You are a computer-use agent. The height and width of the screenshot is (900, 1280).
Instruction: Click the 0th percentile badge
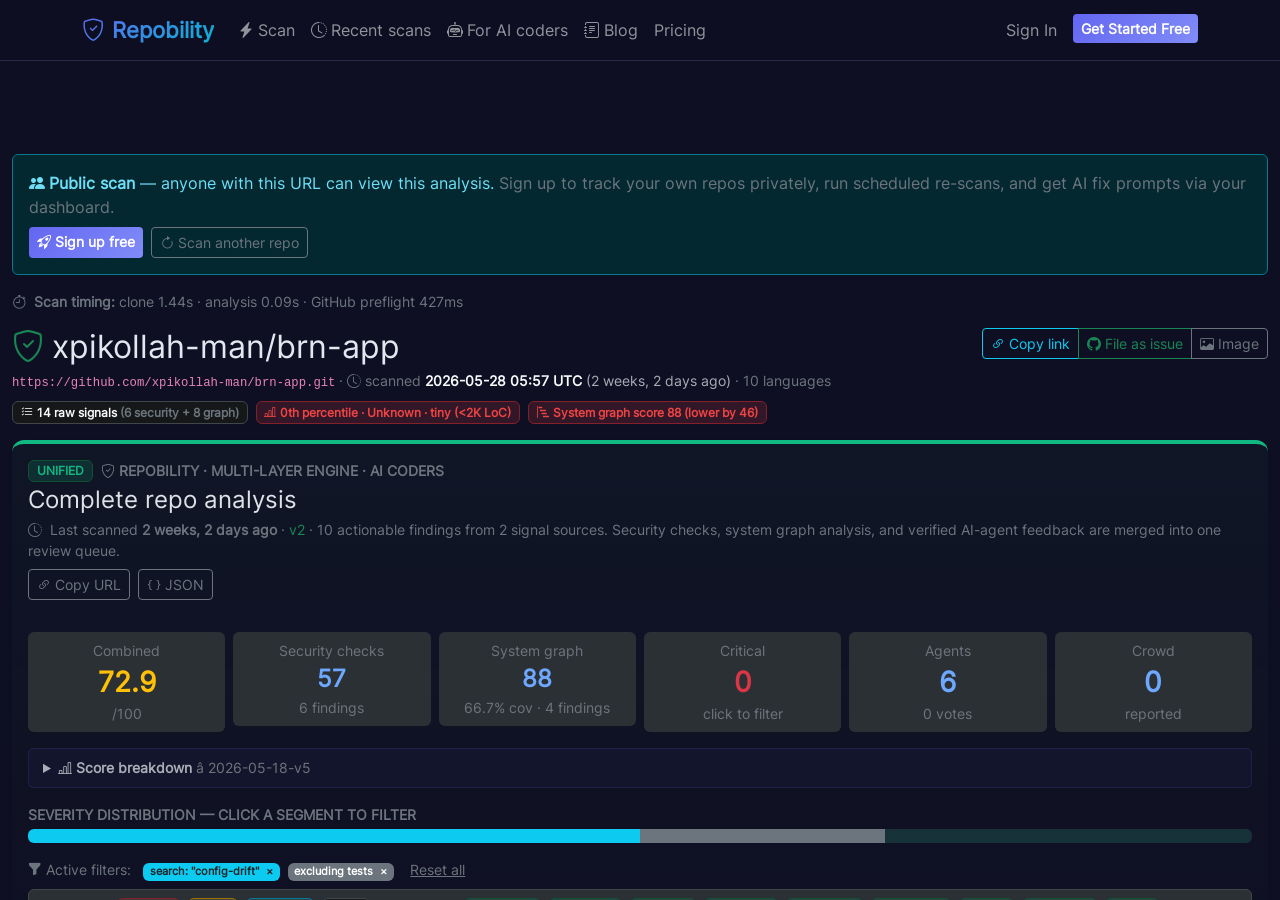click(388, 412)
